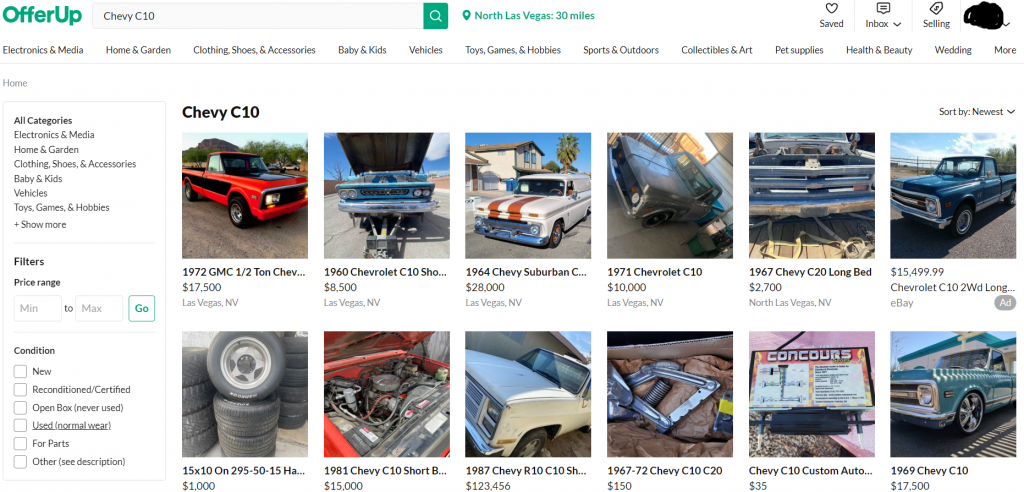Click the OfferUp logo
1024x492 pixels.
pos(42,14)
